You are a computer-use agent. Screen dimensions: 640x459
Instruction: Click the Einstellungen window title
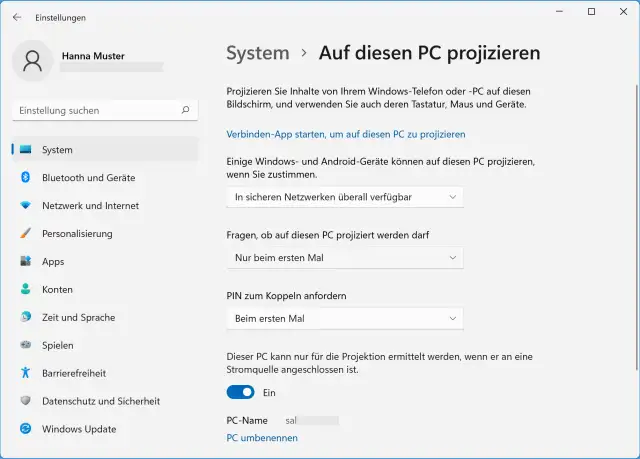pyautogui.click(x=60, y=18)
